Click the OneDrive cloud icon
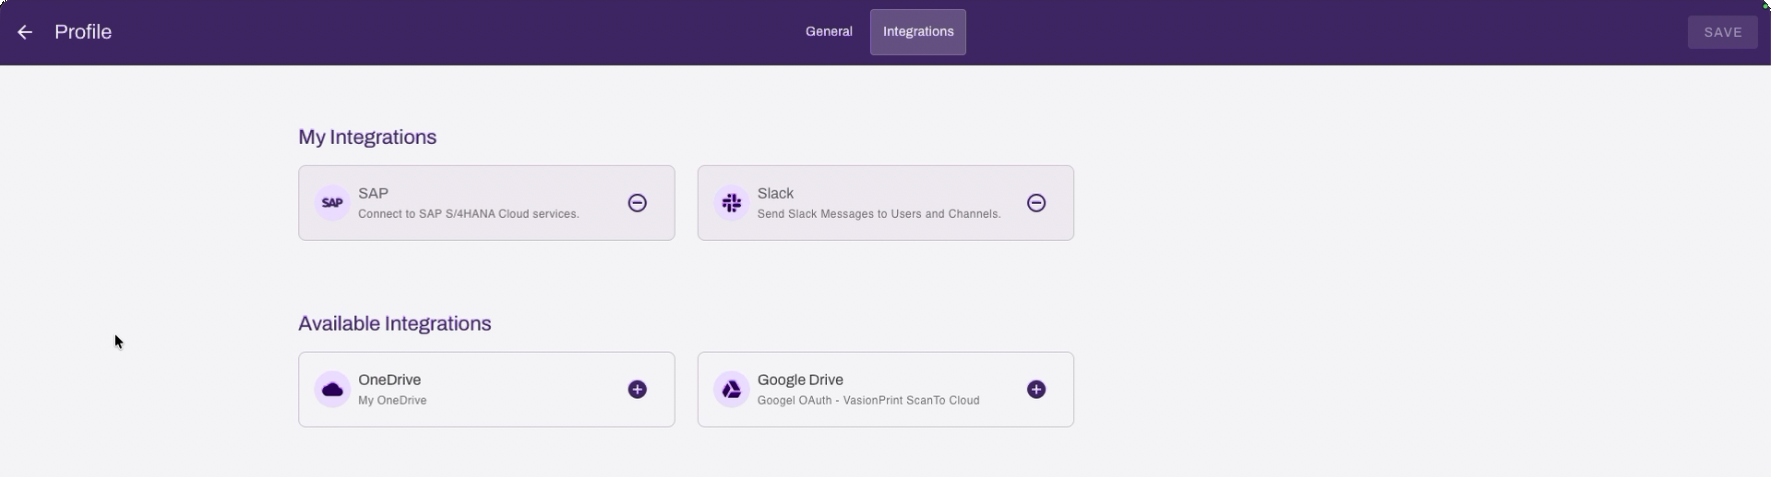 coord(332,389)
